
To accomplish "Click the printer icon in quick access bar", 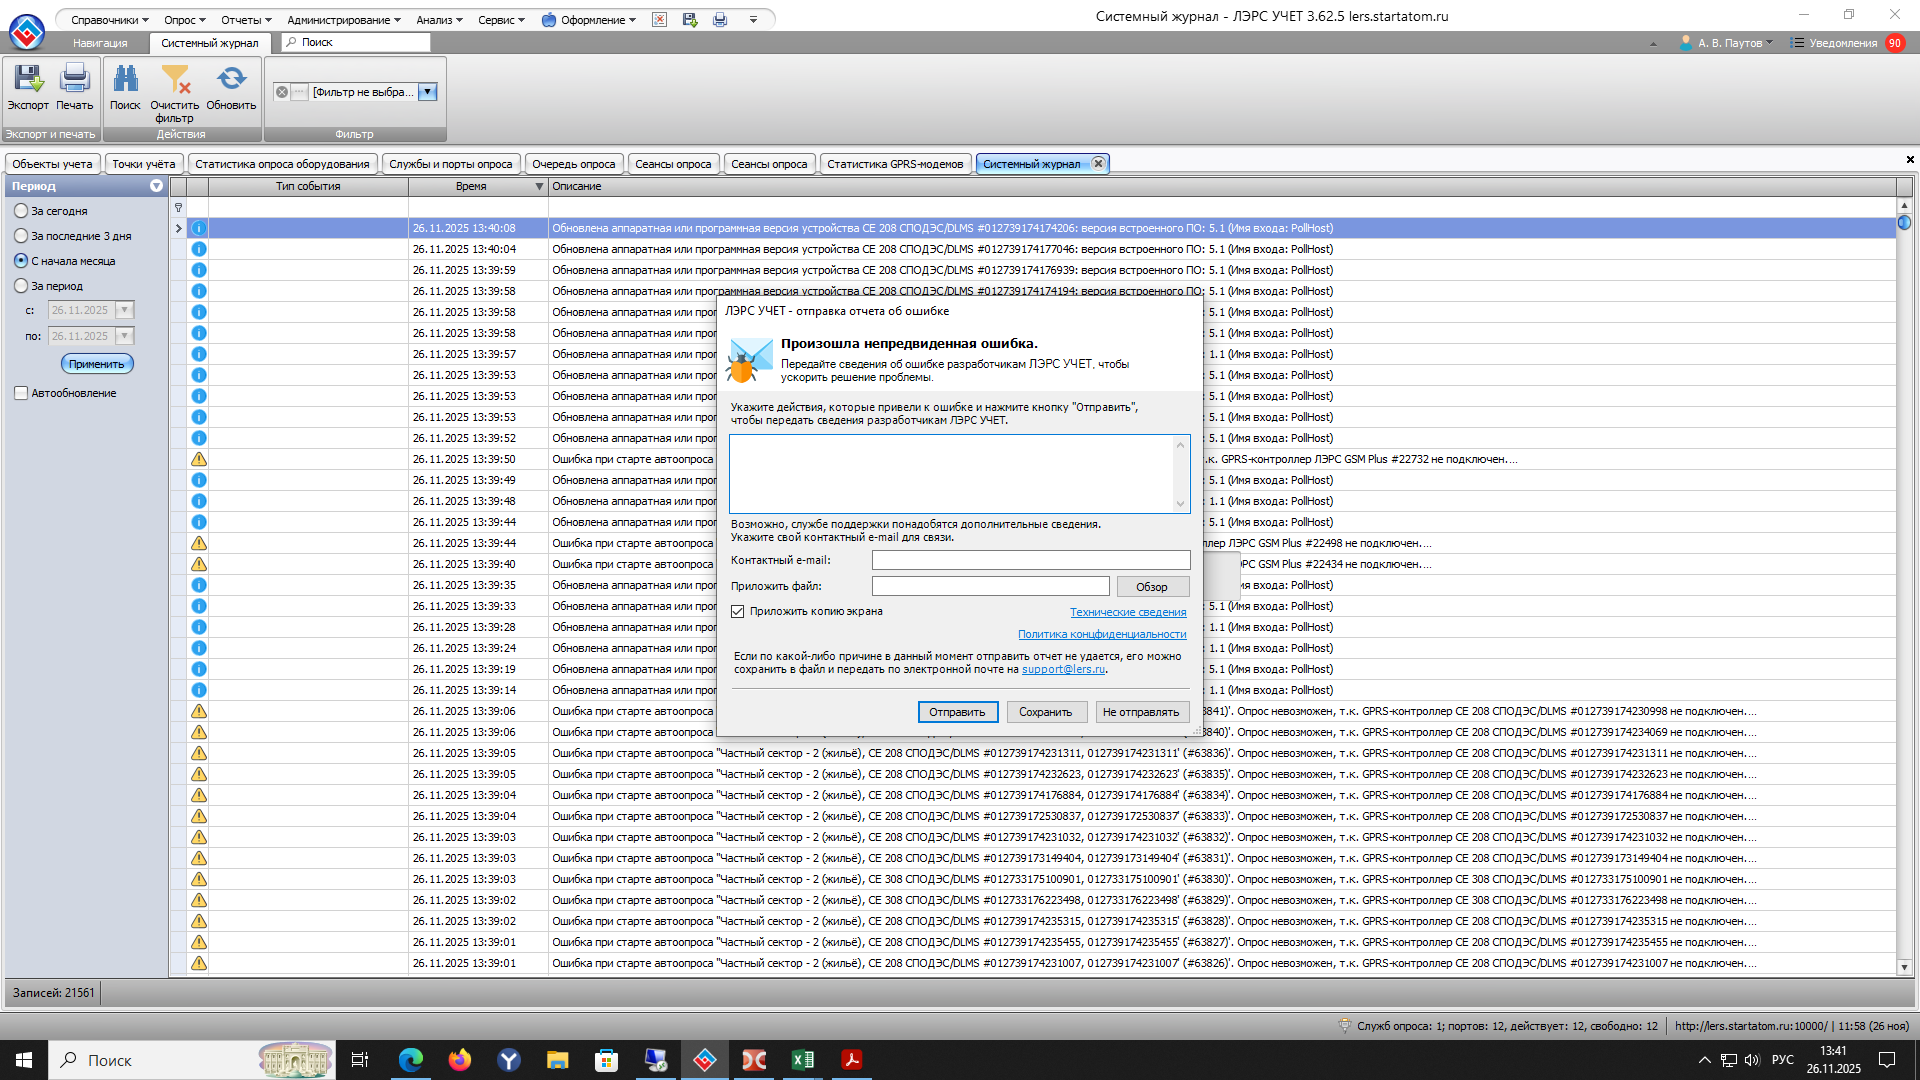I will coord(720,20).
